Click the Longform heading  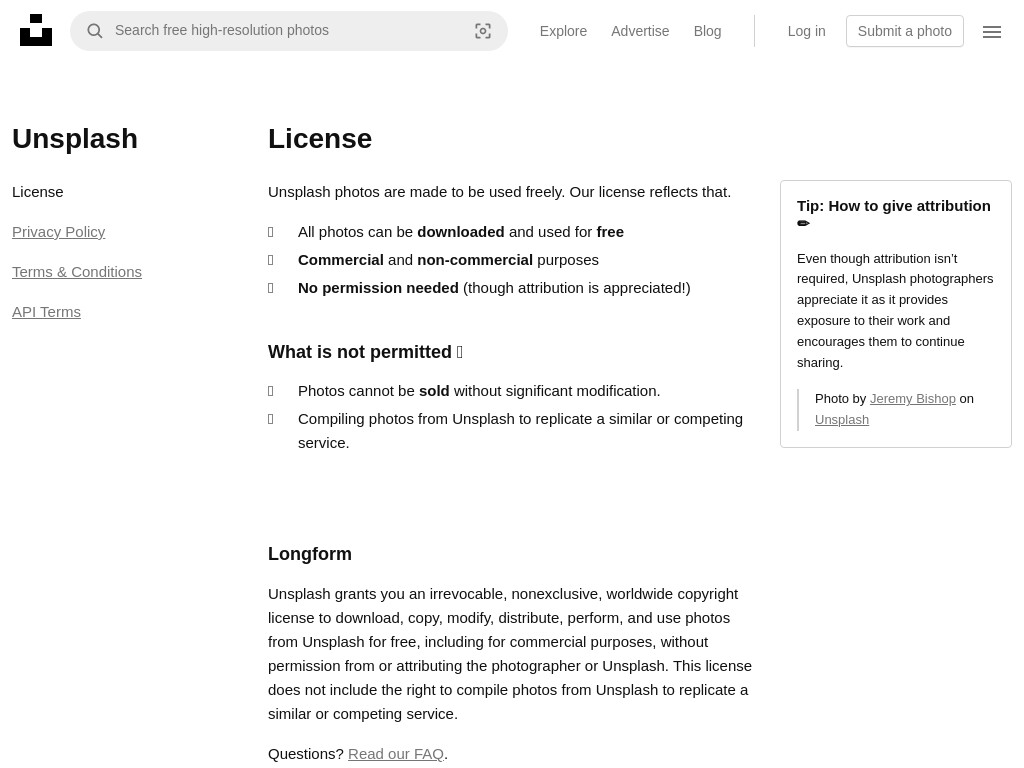tap(310, 554)
